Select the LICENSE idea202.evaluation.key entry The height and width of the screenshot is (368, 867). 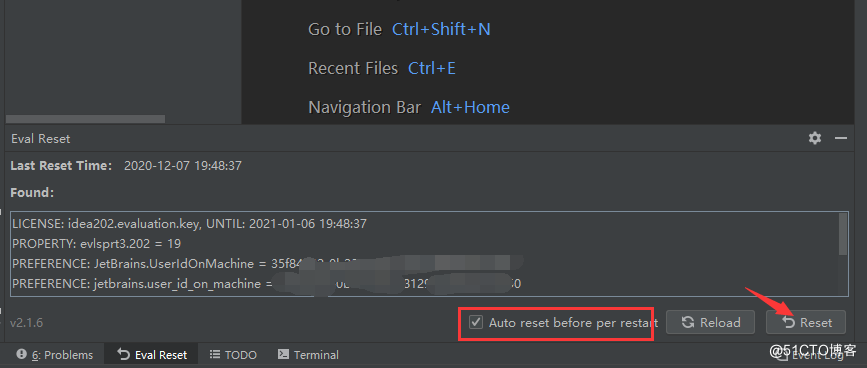(x=189, y=224)
